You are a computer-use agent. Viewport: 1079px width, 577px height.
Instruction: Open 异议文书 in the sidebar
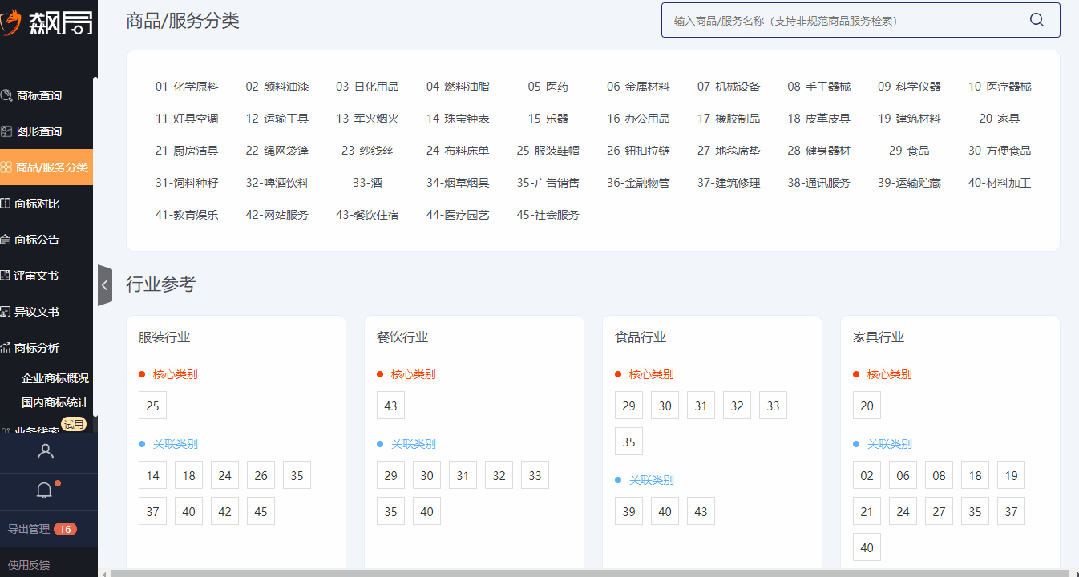pos(37,312)
